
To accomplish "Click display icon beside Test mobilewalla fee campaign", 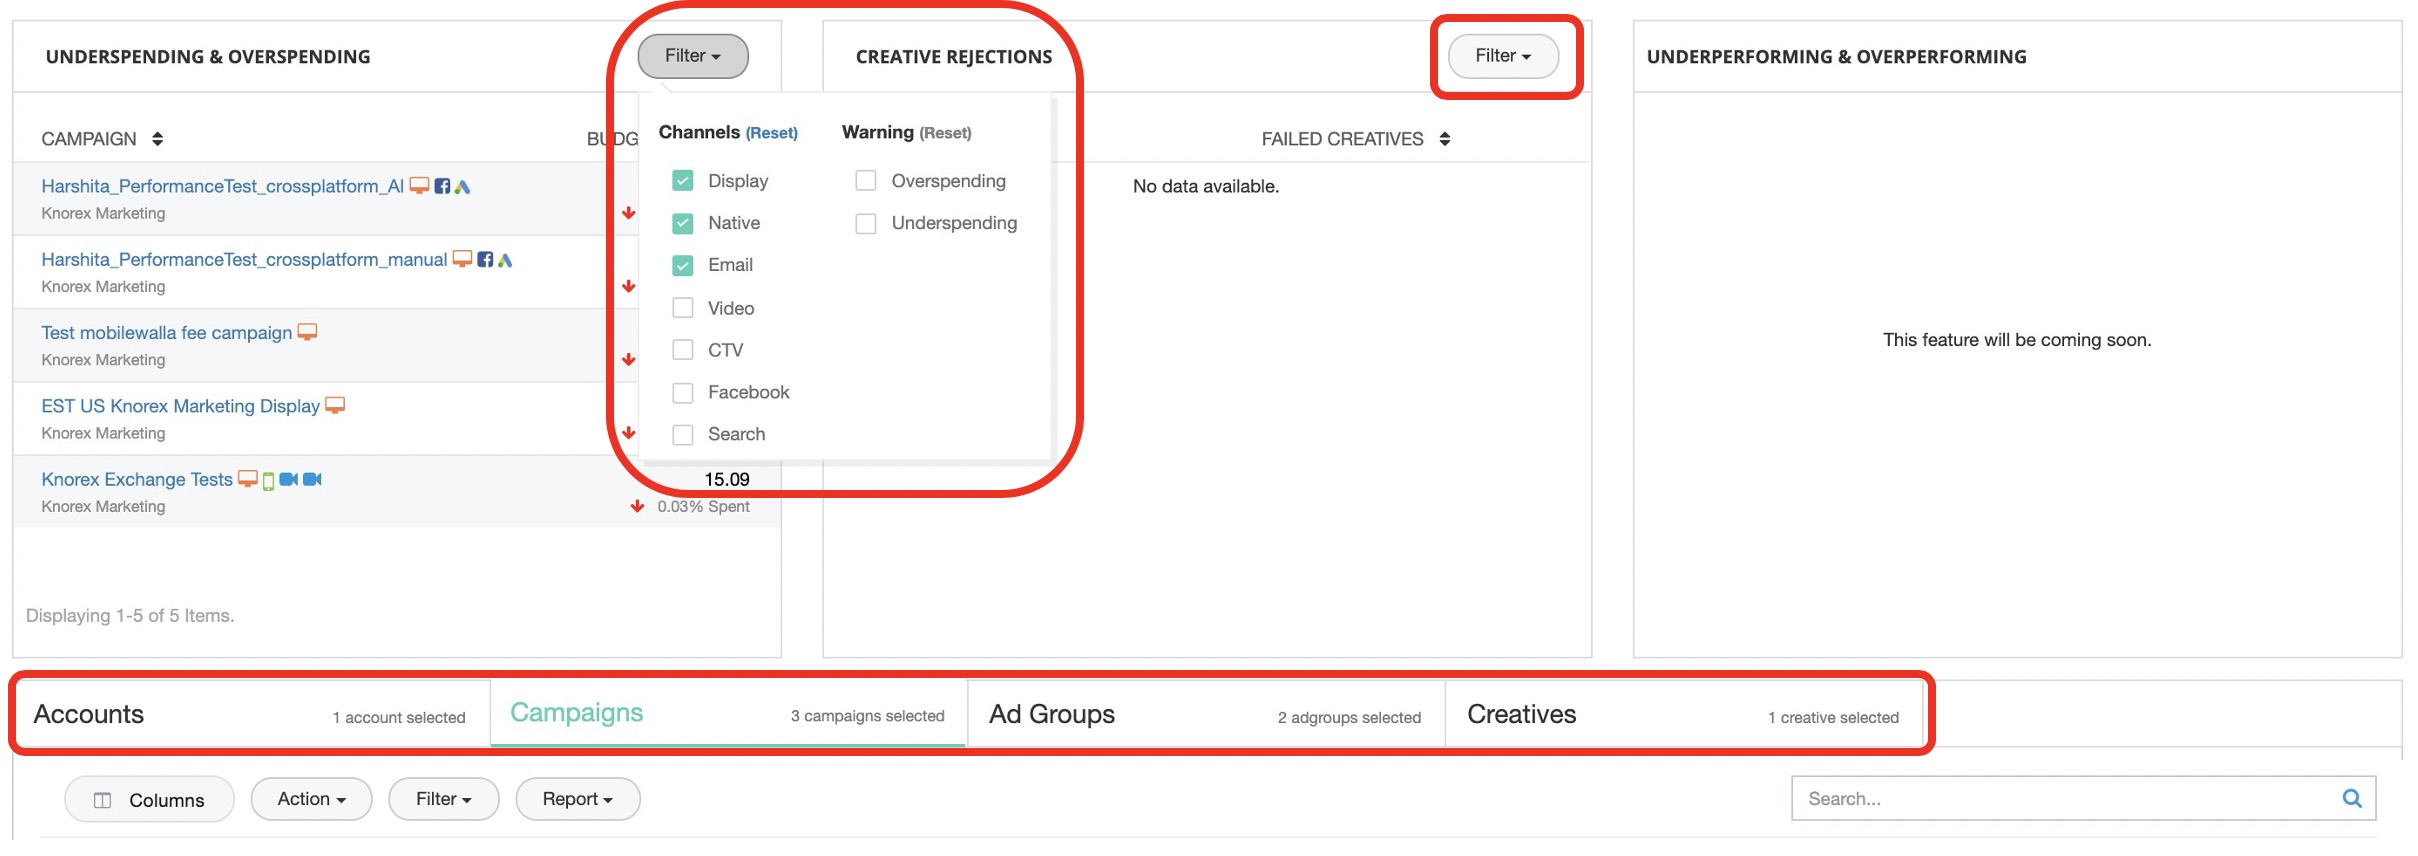I will click(308, 332).
